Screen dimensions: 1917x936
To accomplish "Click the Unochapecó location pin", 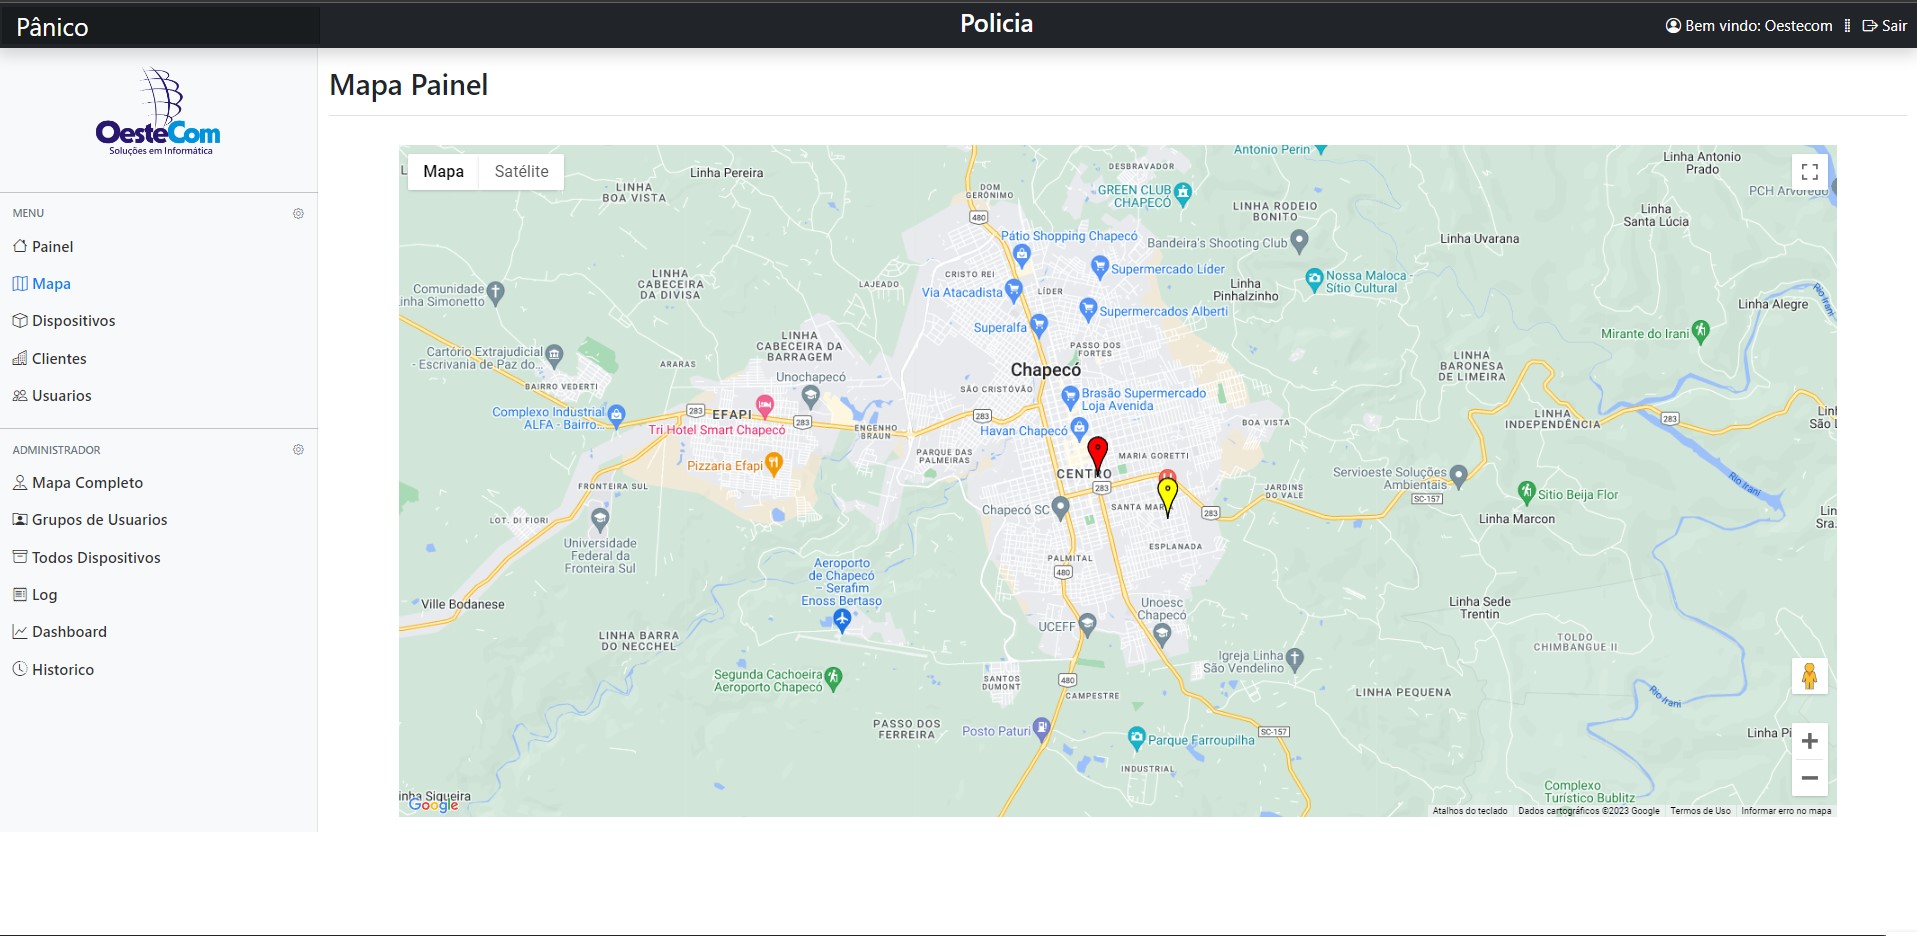I will click(811, 397).
